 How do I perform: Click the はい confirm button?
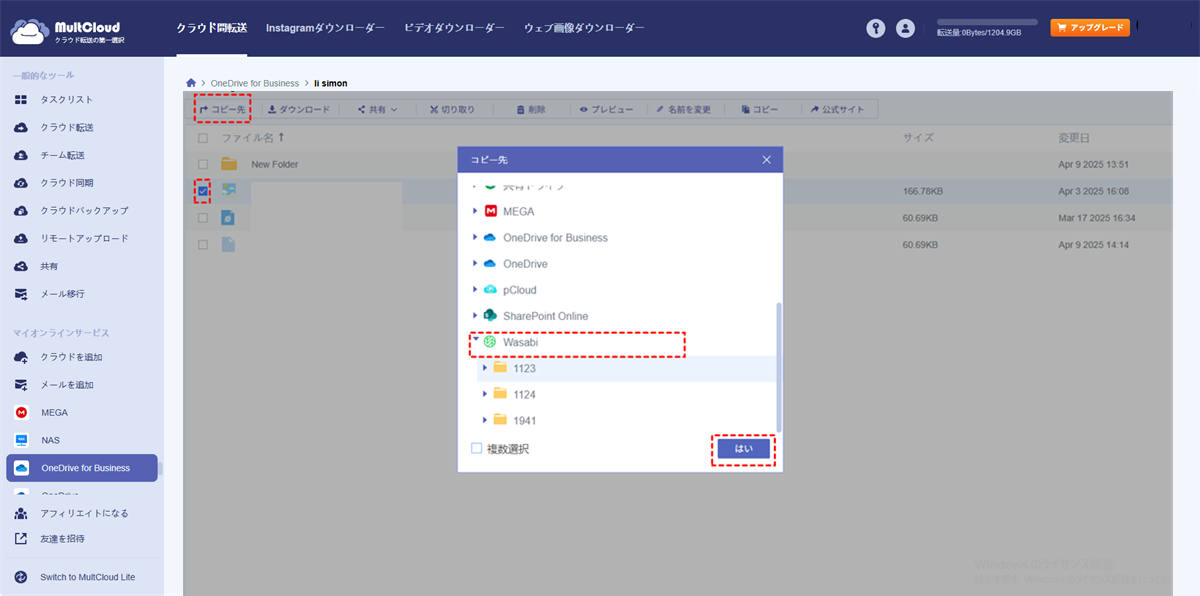click(744, 449)
